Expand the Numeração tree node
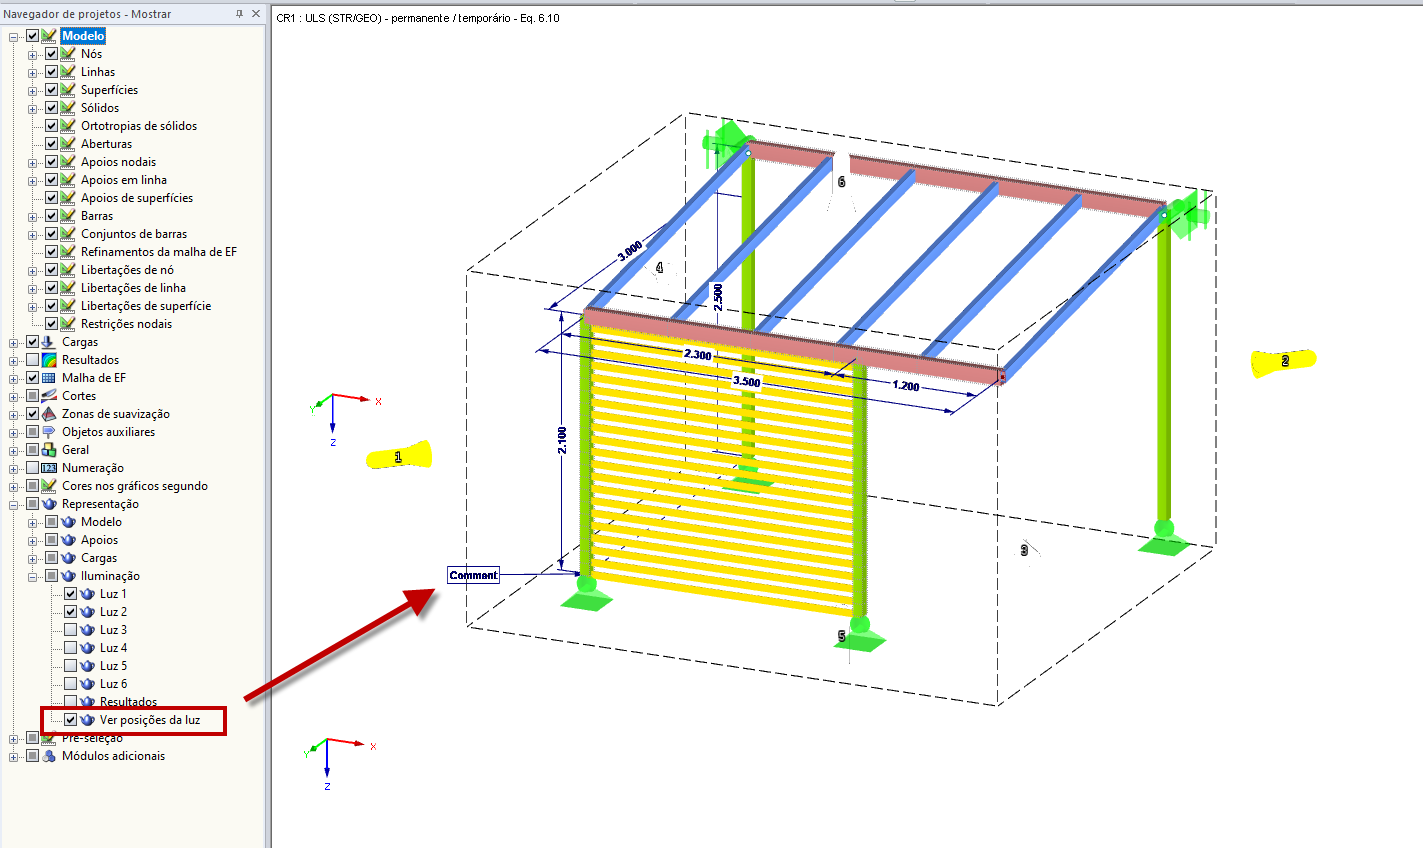The image size is (1423, 848). pyautogui.click(x=14, y=468)
